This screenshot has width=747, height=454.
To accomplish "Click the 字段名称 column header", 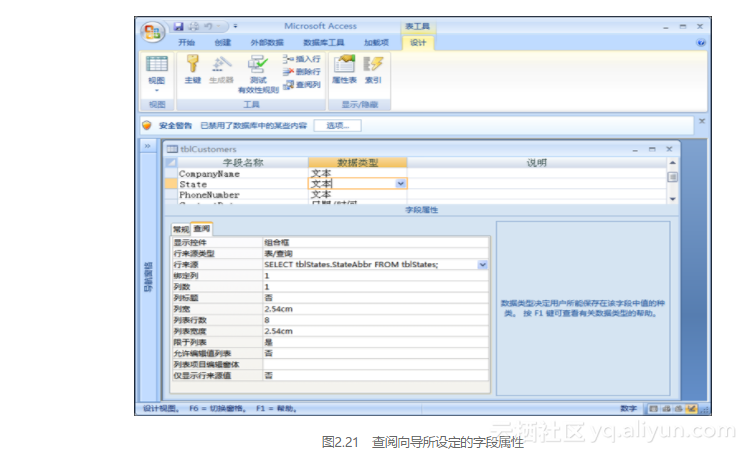I will pyautogui.click(x=243, y=162).
